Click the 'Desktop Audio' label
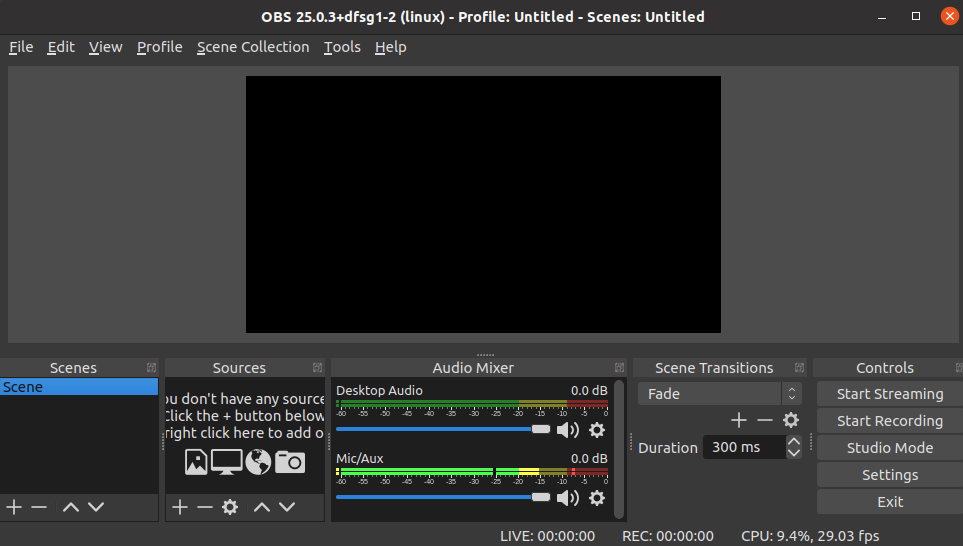The image size is (963, 546). [x=379, y=391]
